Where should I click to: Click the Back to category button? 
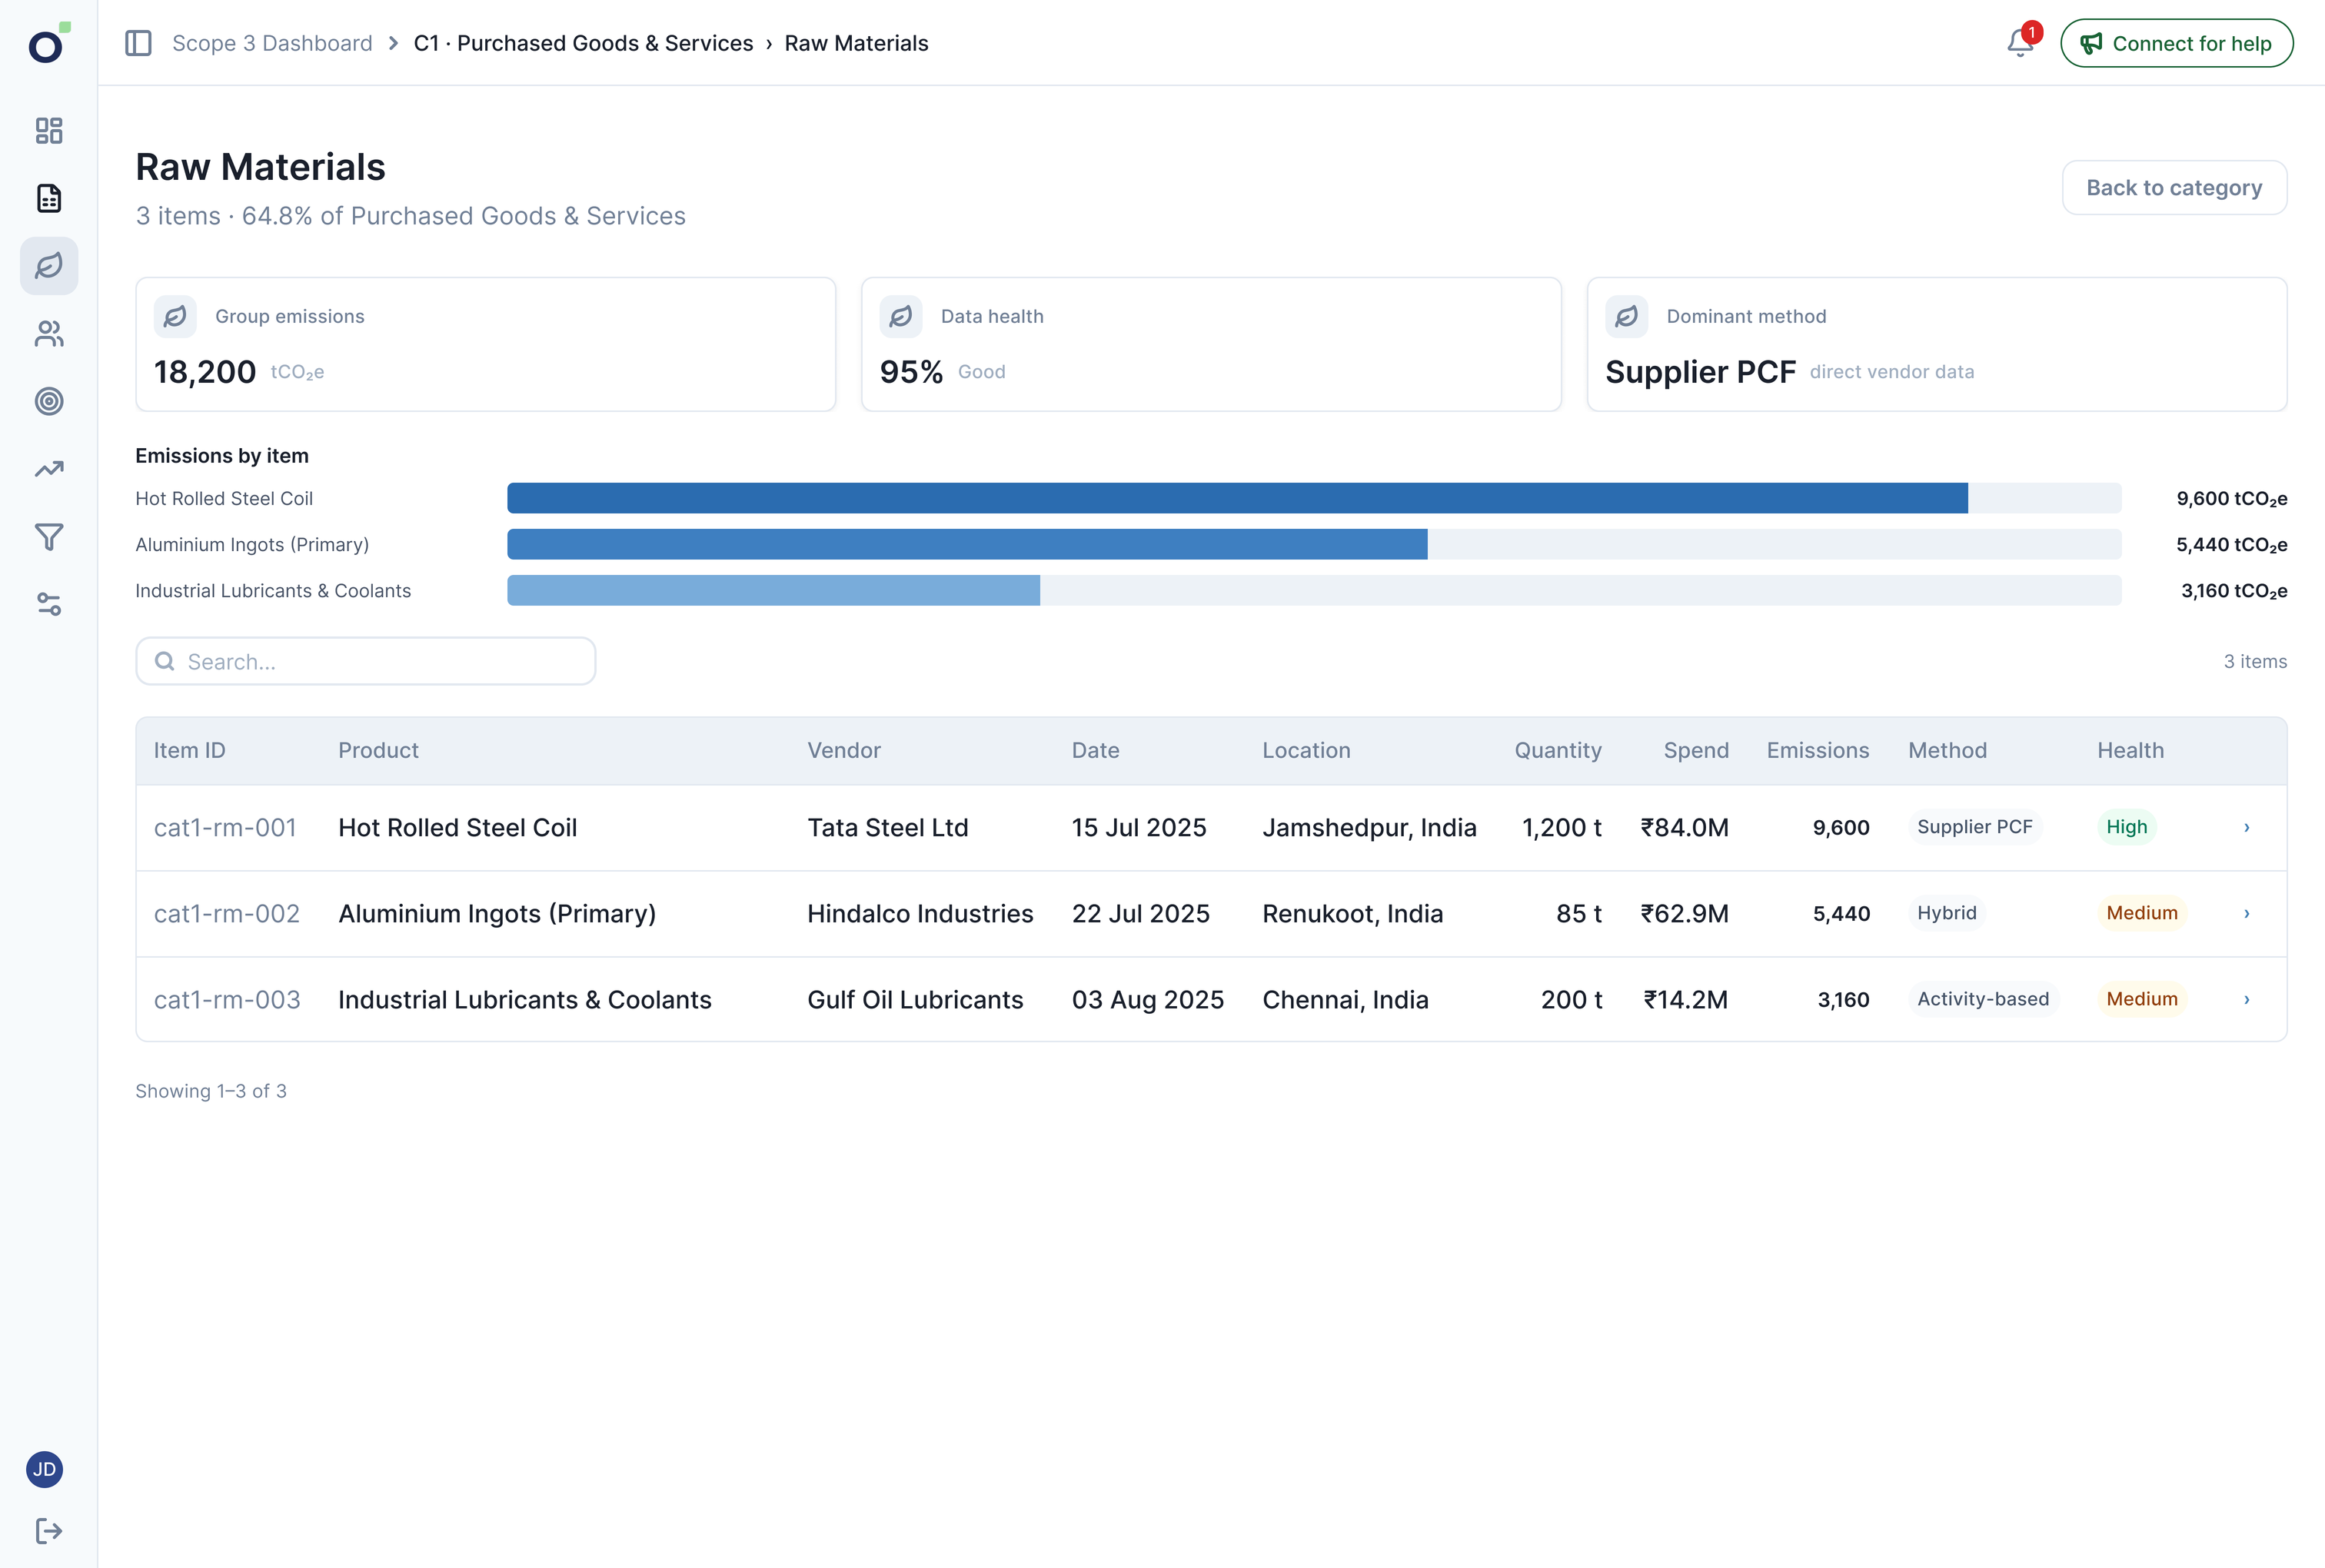tap(2174, 188)
